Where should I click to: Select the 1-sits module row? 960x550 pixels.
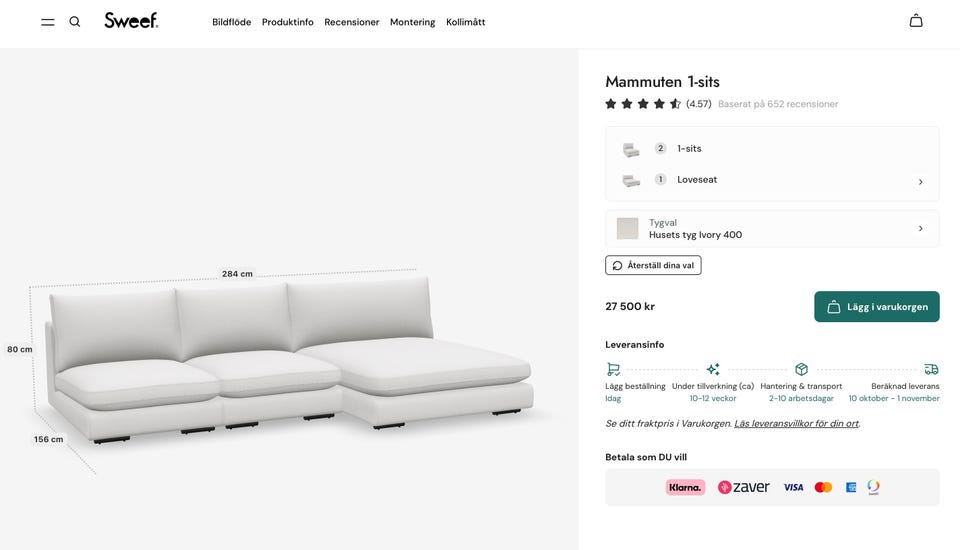point(688,148)
